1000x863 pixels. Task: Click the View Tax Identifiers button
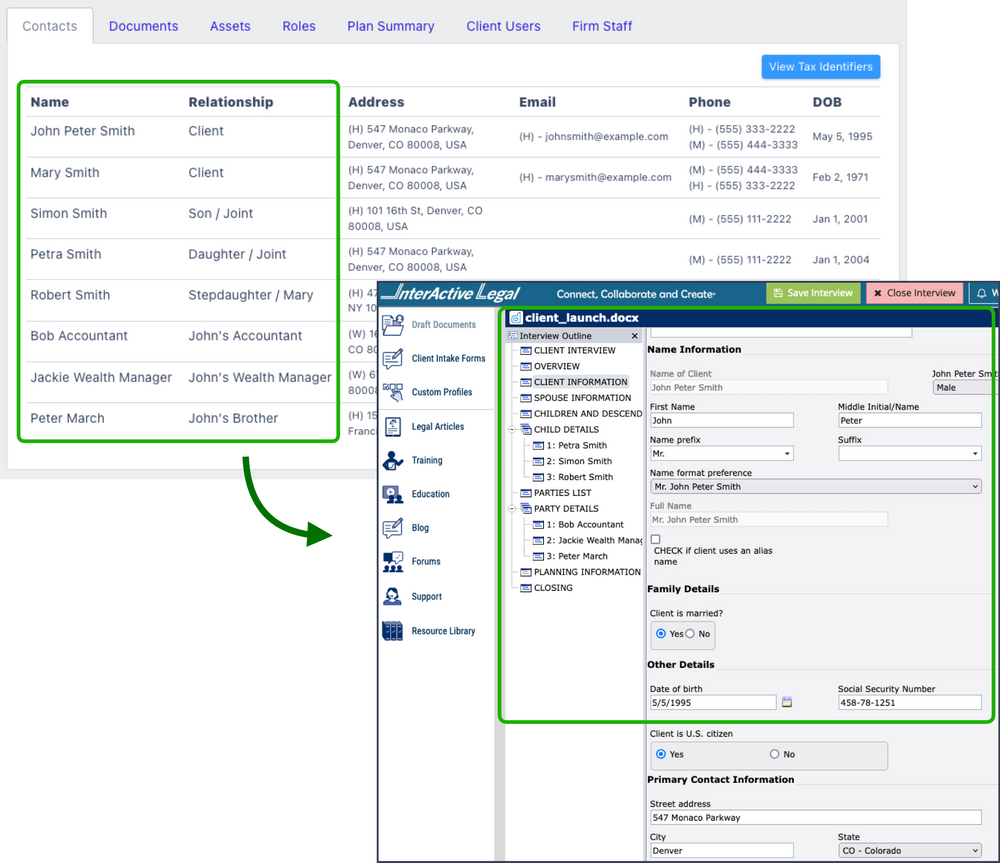[x=820, y=66]
